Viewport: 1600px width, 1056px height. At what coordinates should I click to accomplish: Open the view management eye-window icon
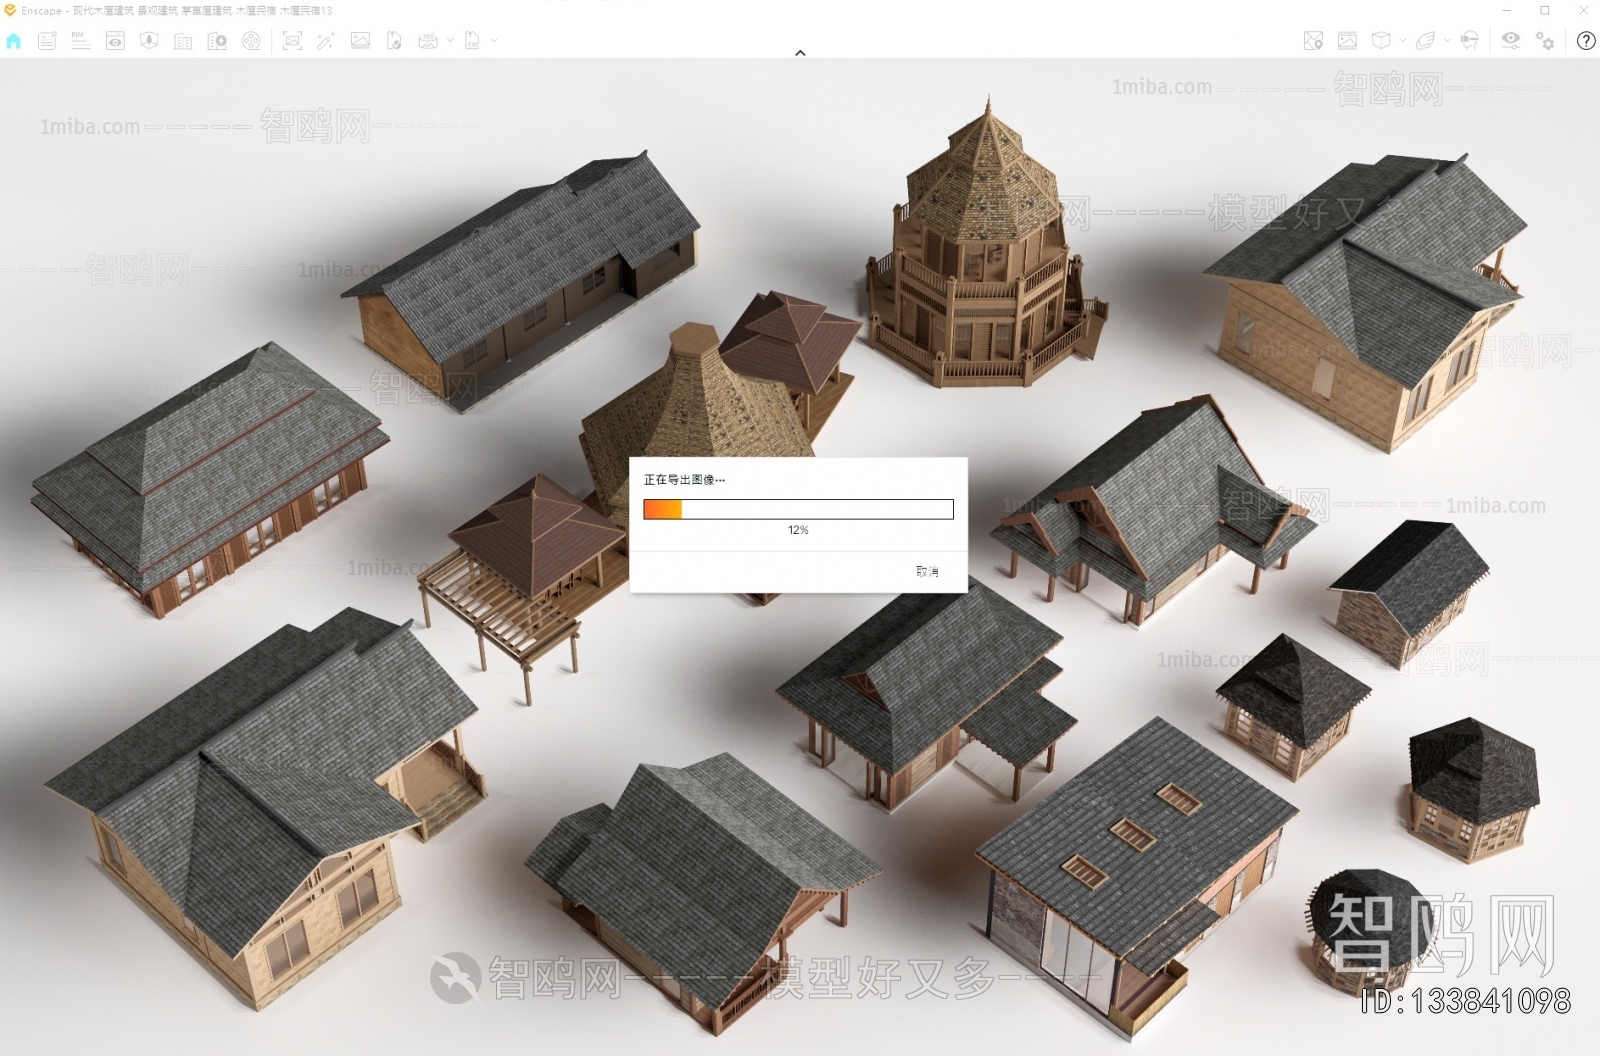point(115,41)
